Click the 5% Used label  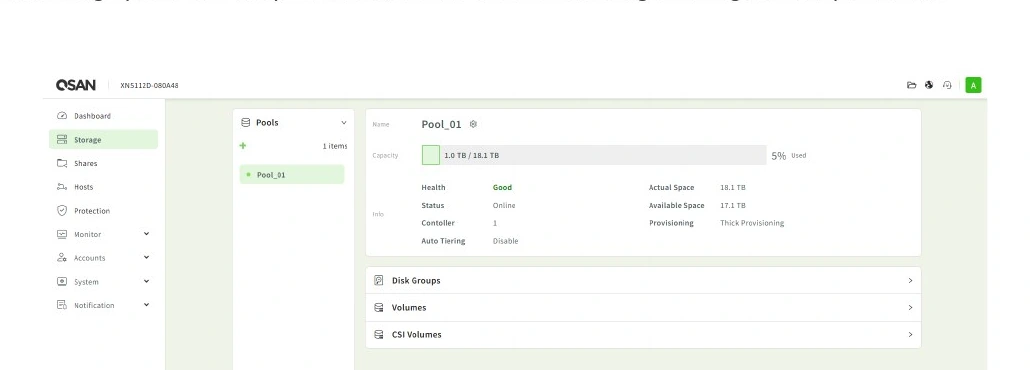click(x=788, y=156)
